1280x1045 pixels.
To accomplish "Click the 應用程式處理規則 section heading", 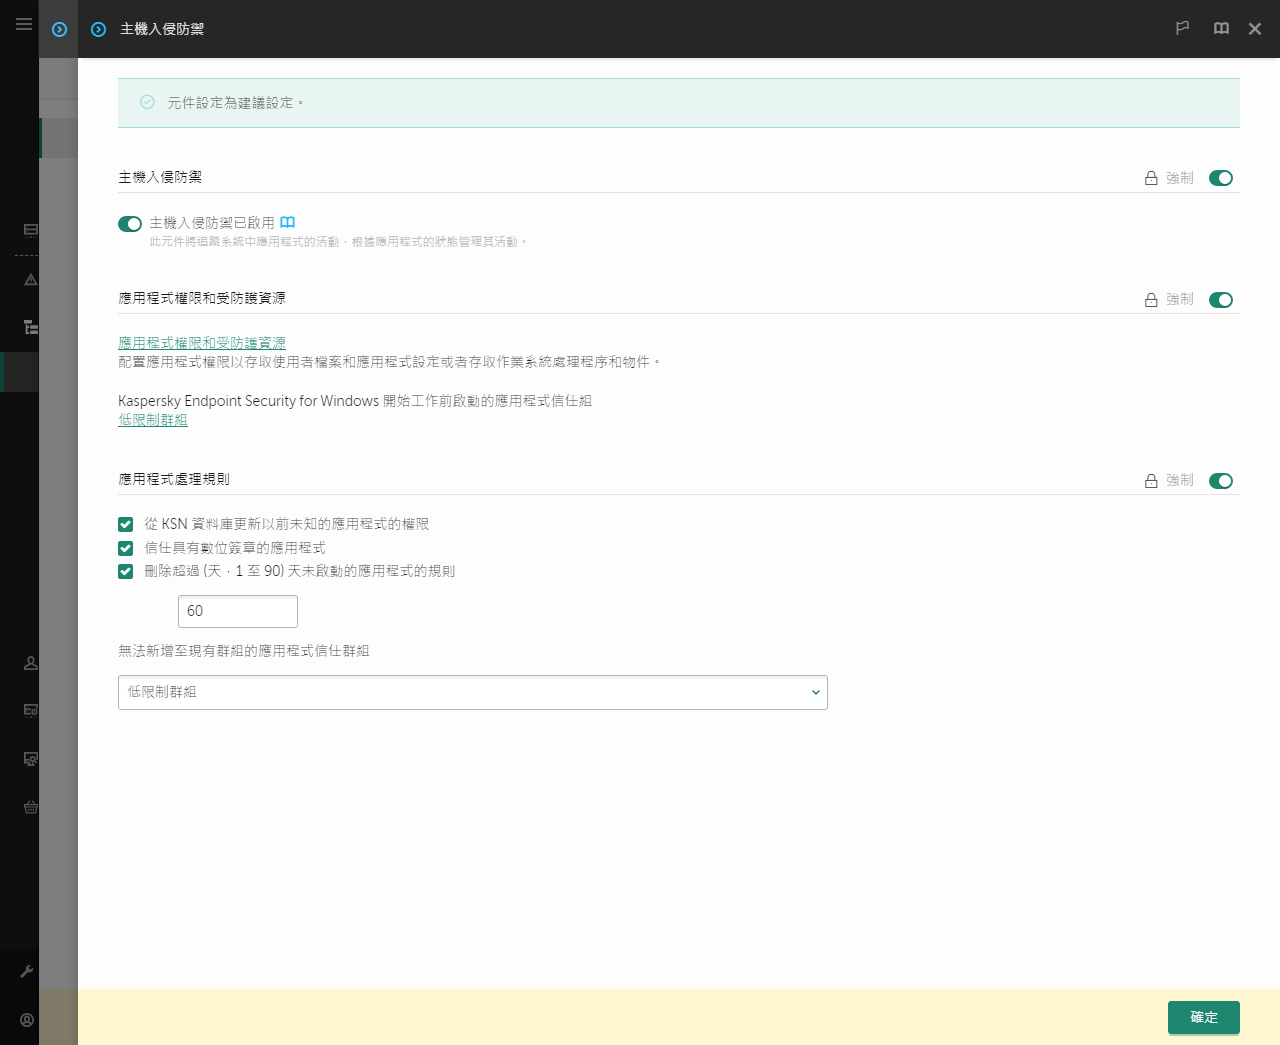I will tap(174, 479).
